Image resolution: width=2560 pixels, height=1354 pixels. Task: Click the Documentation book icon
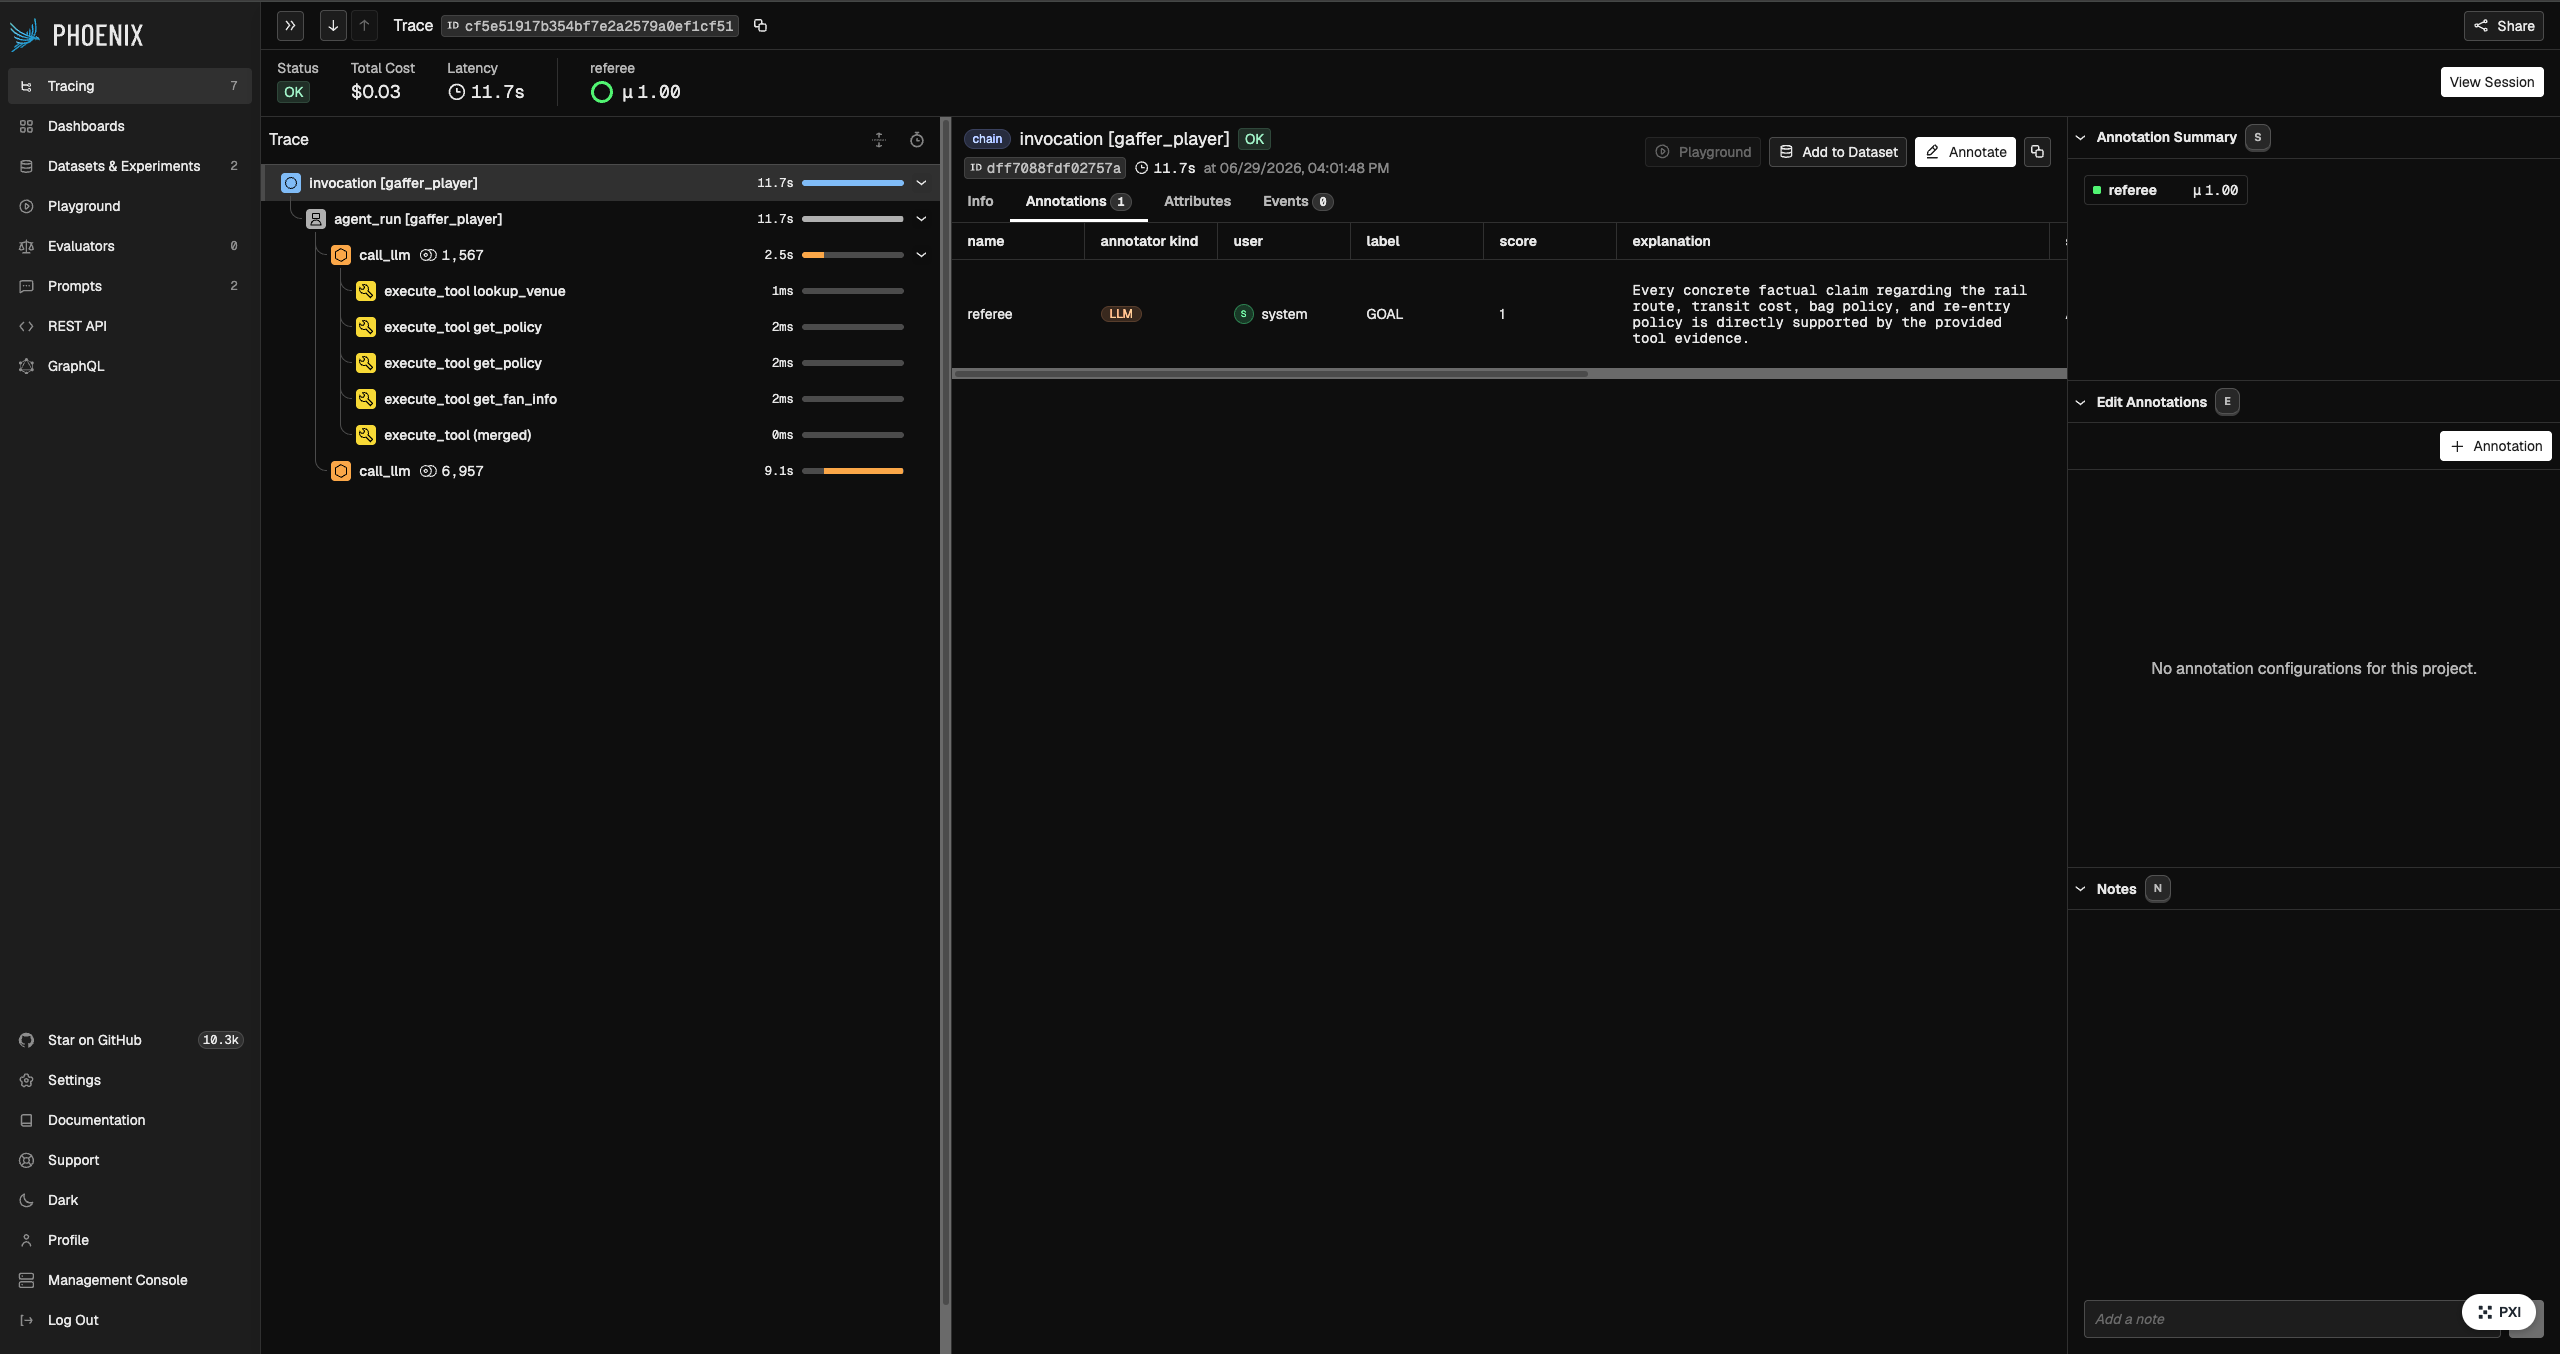(27, 1120)
